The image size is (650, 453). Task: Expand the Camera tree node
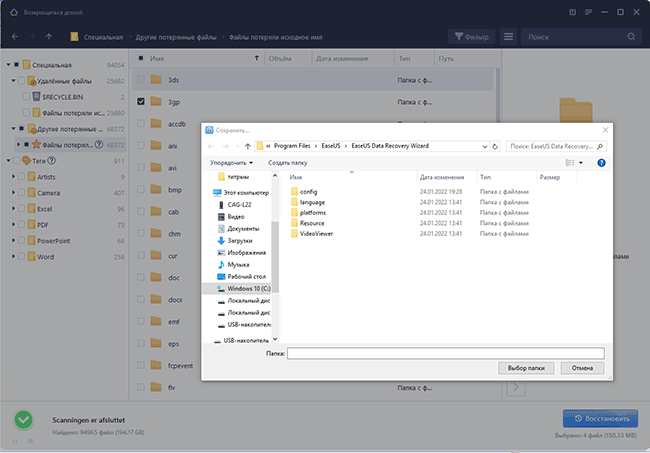(x=13, y=193)
